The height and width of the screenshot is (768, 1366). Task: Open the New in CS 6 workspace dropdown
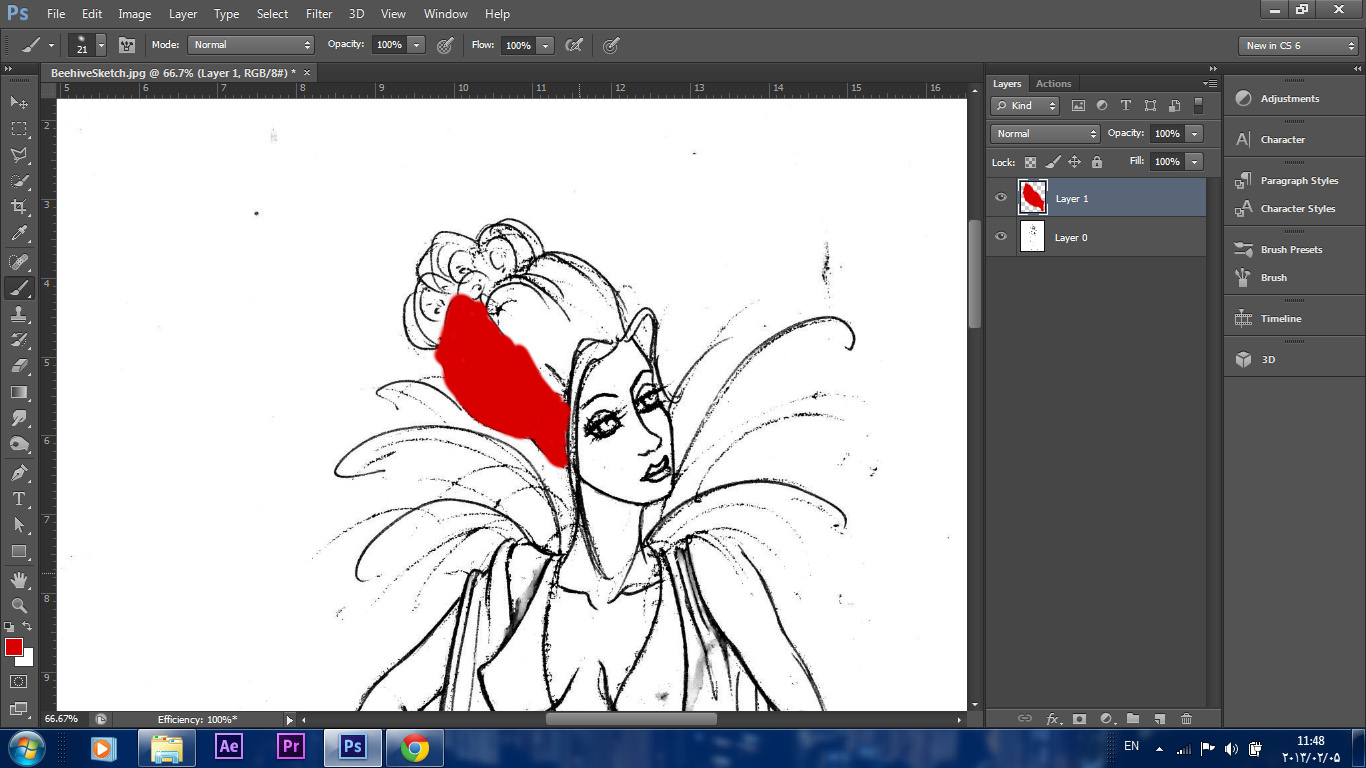(x=1298, y=45)
